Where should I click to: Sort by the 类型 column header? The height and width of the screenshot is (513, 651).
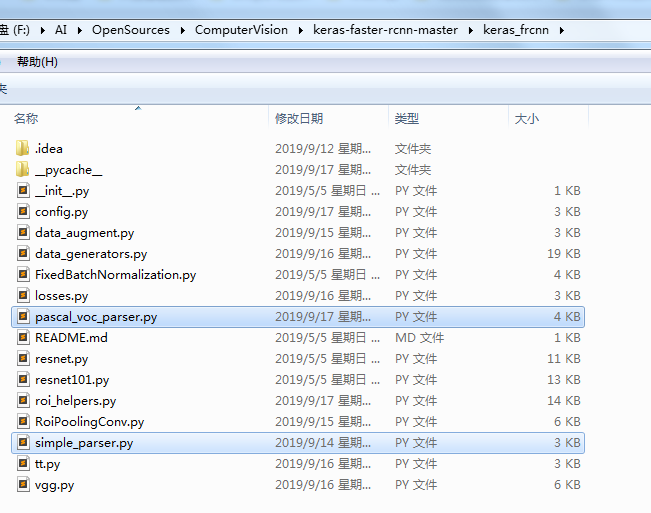tap(406, 119)
